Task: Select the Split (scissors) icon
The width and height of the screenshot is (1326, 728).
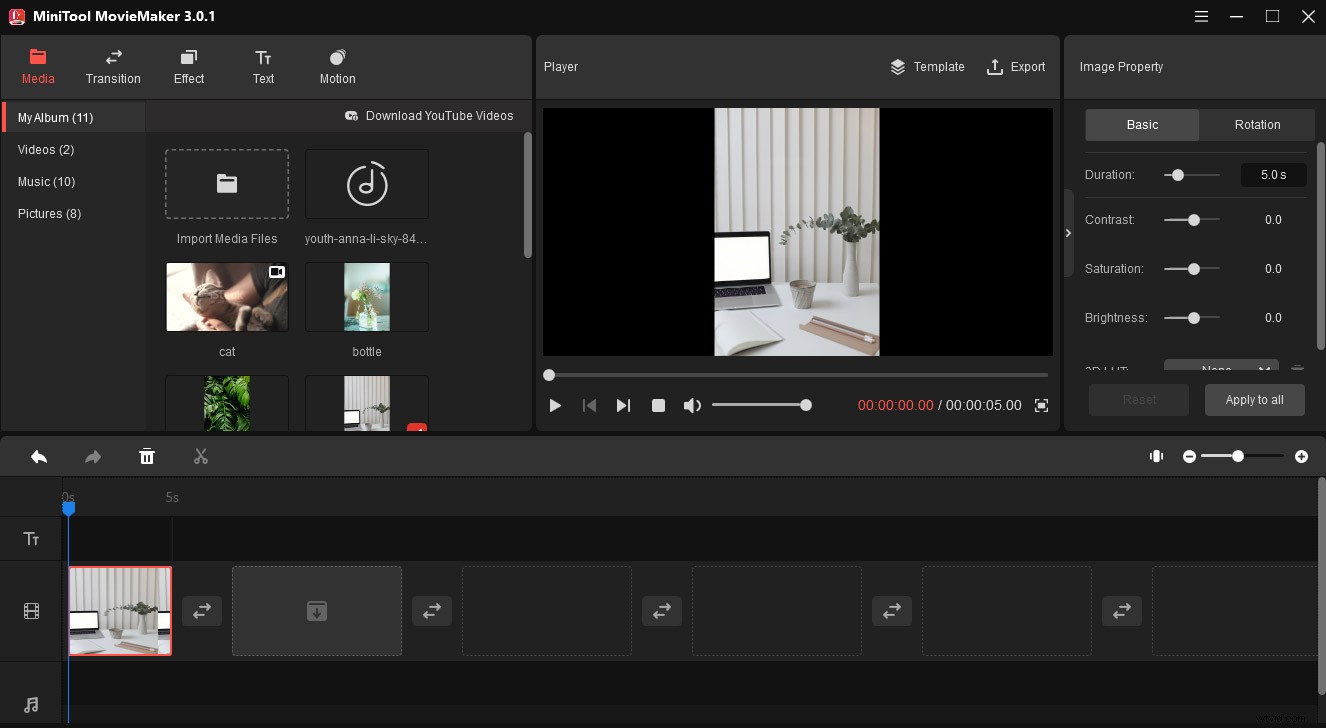Action: pyautogui.click(x=200, y=456)
